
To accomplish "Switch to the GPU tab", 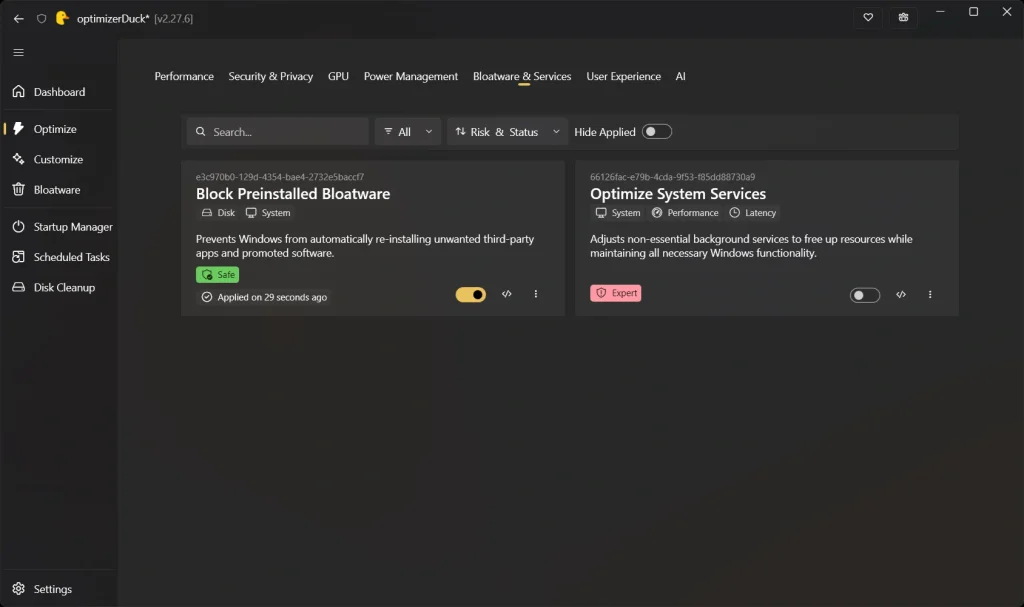I will coord(338,76).
